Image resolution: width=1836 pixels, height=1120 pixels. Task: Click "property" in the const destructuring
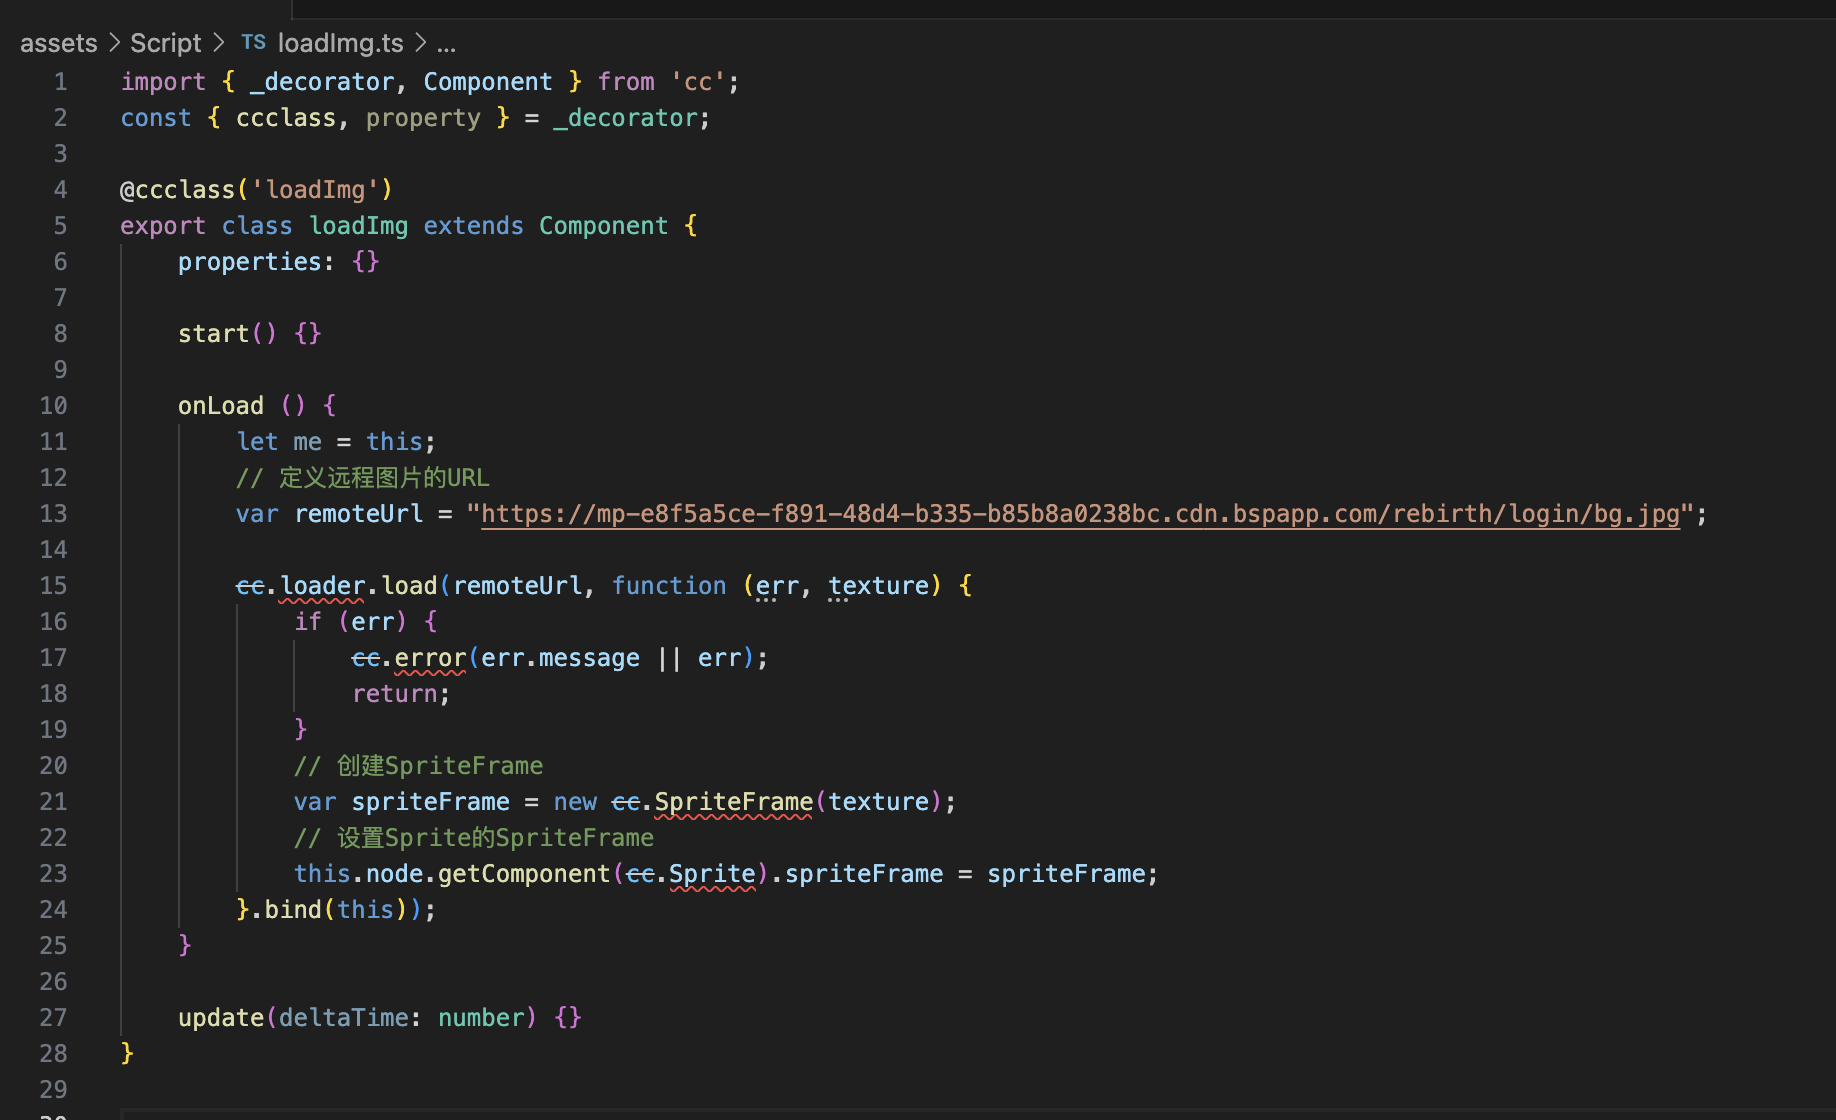click(423, 118)
